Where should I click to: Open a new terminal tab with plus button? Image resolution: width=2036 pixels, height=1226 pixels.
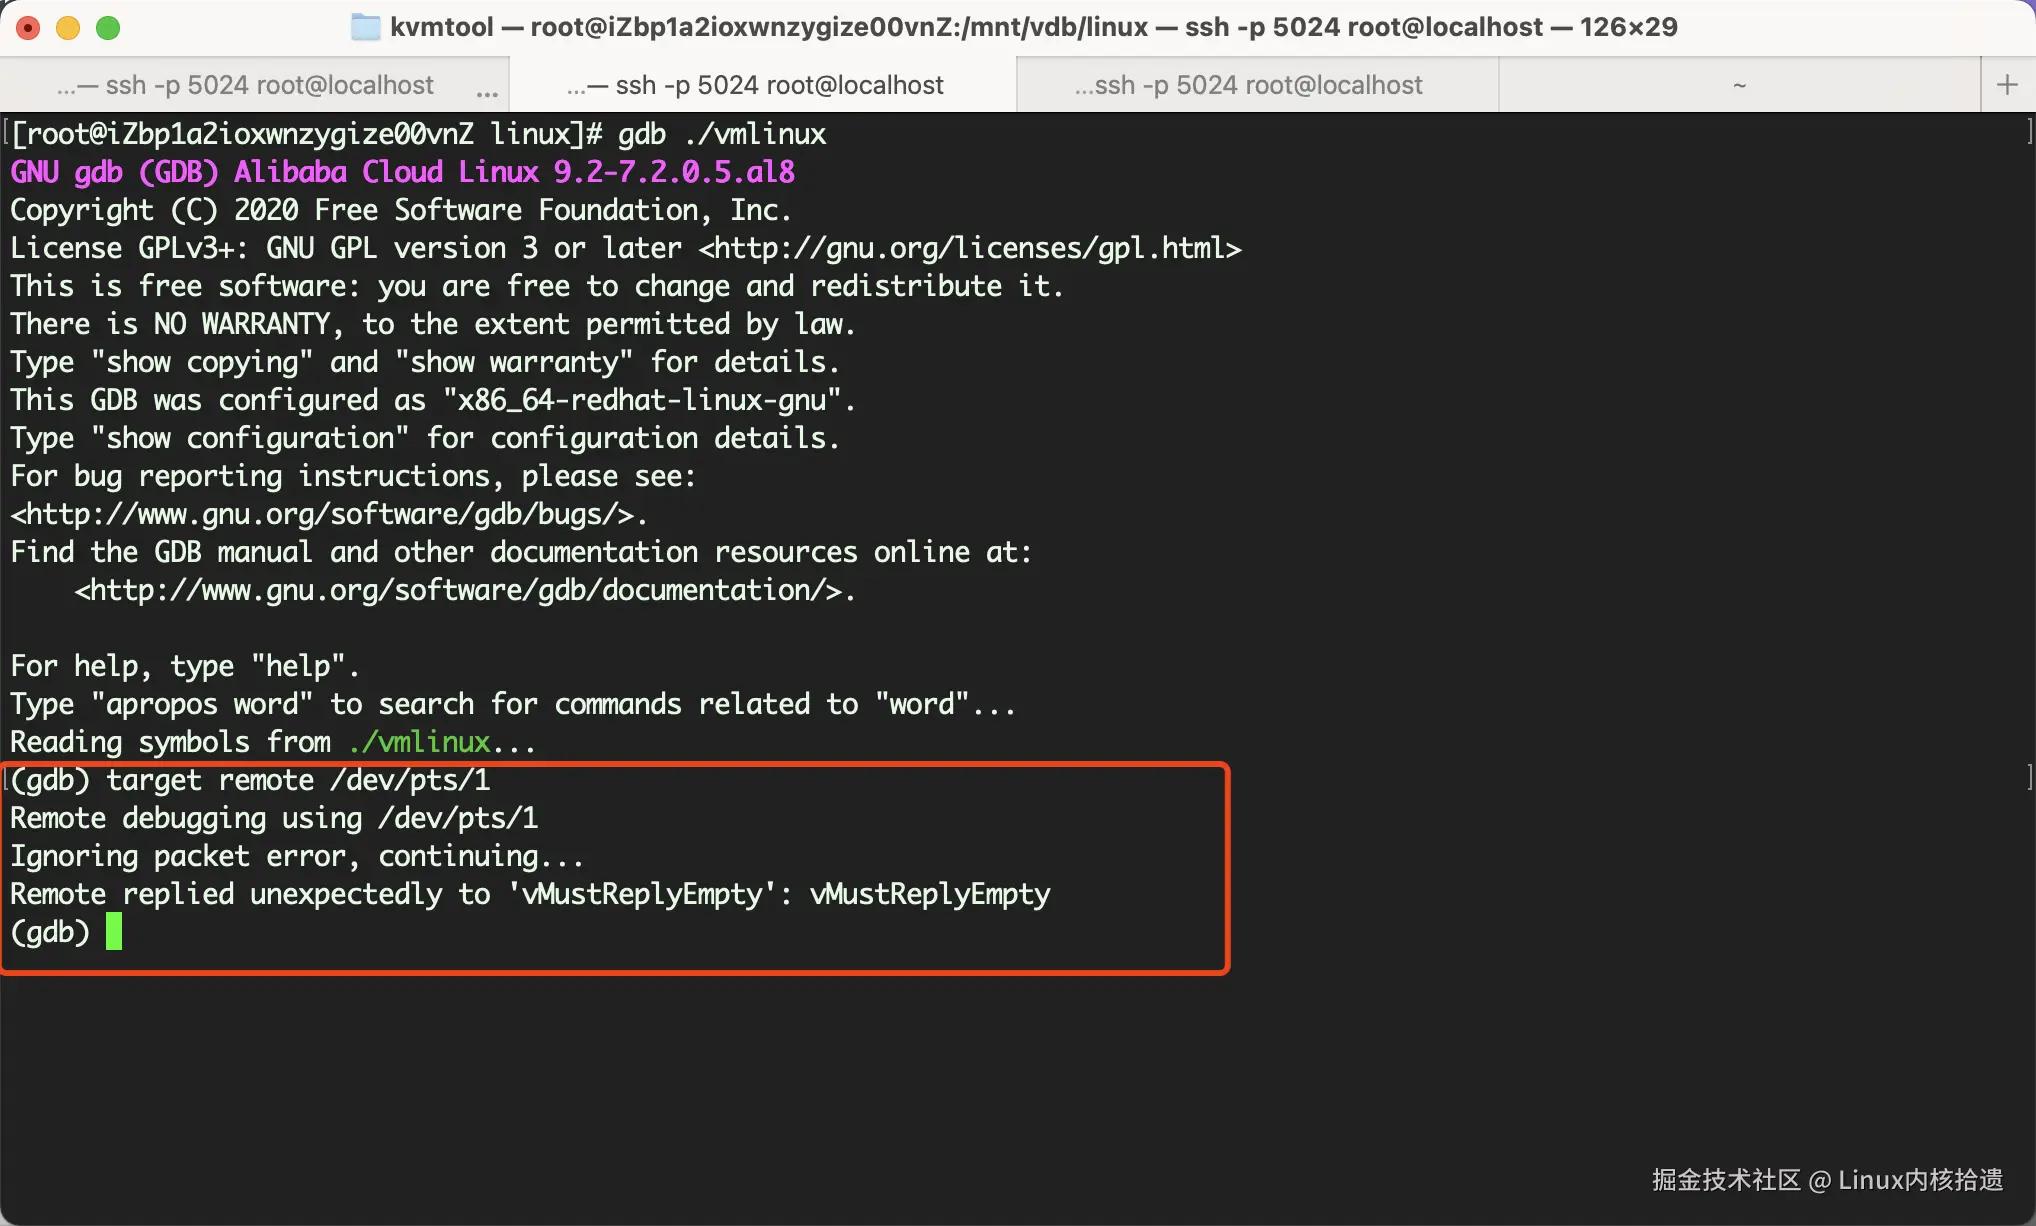[x=2007, y=85]
